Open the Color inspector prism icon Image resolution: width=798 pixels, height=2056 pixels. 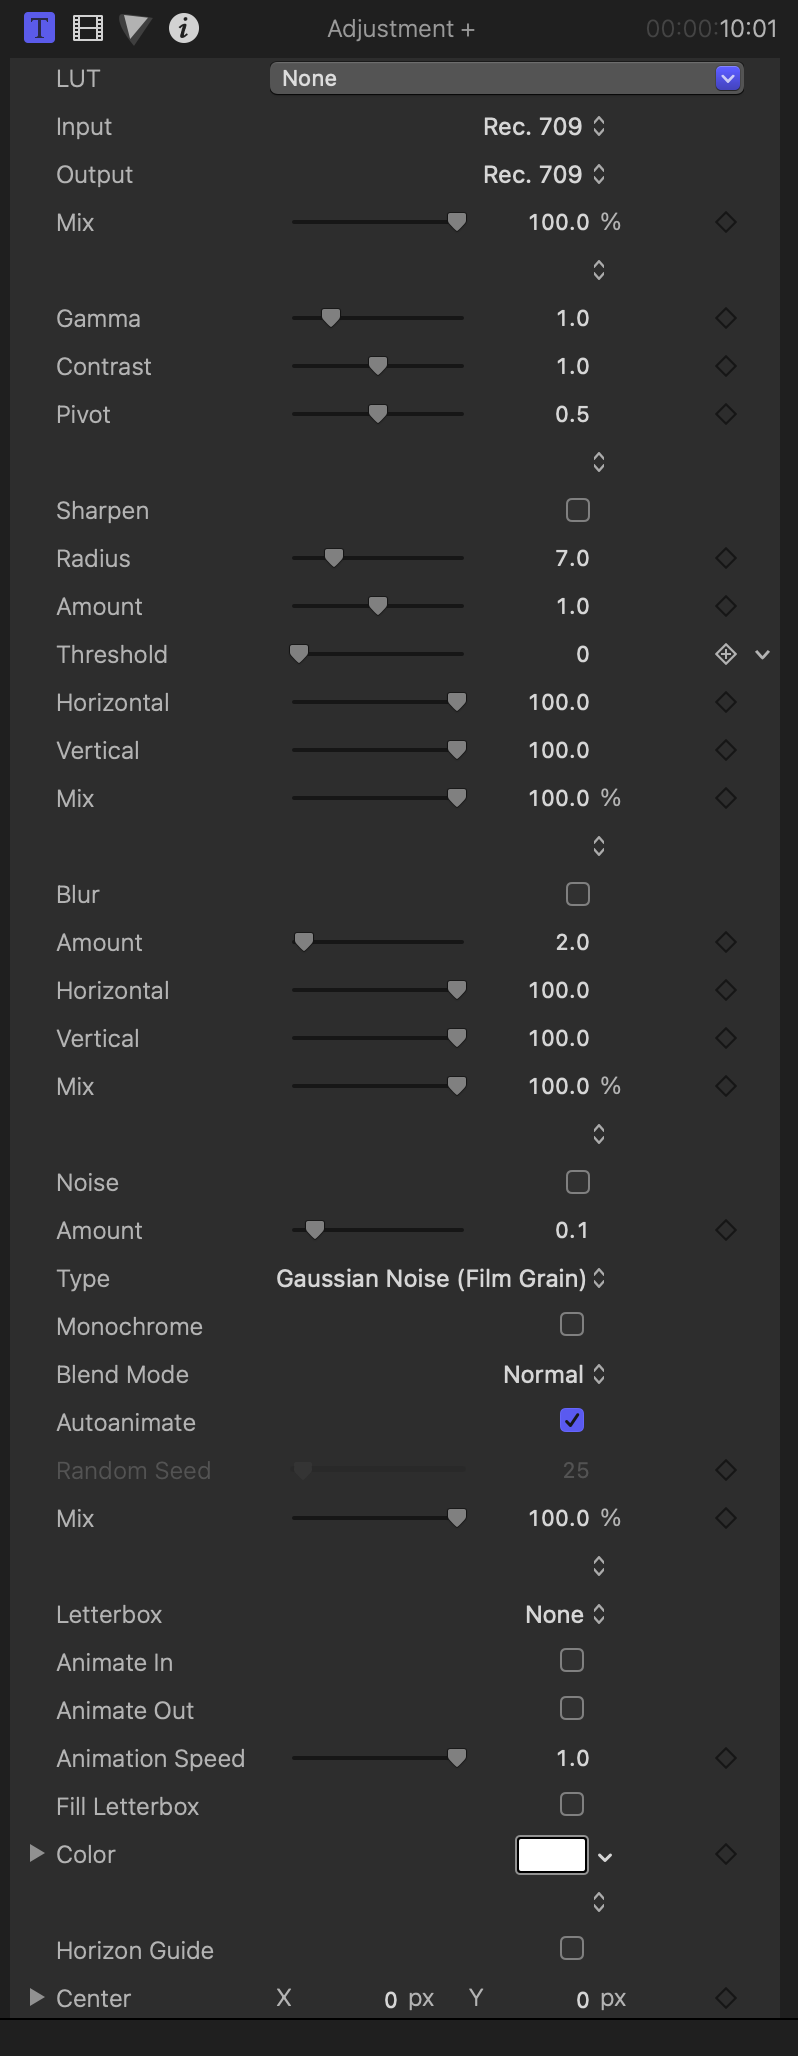135,28
